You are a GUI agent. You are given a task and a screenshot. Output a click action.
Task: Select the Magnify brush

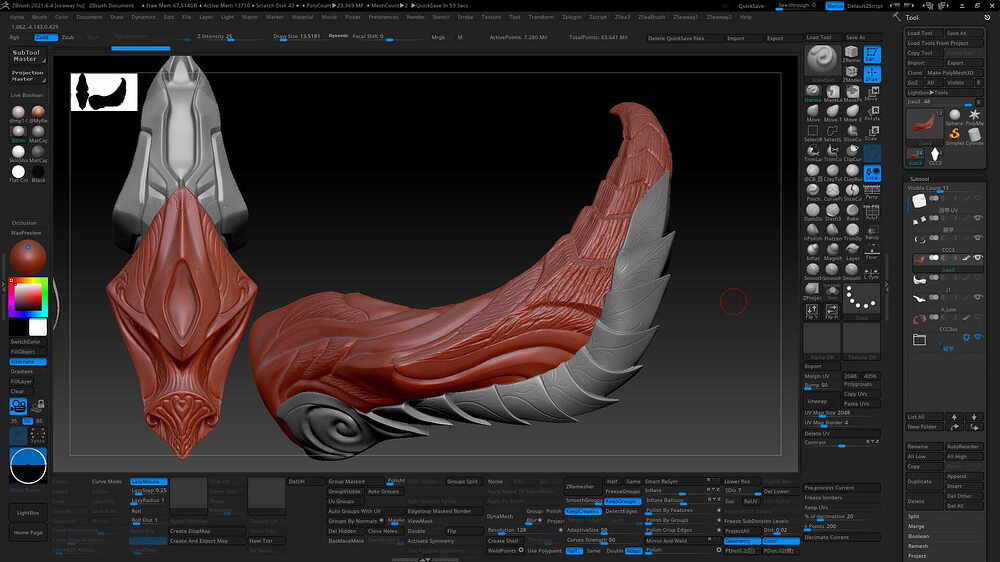(832, 251)
